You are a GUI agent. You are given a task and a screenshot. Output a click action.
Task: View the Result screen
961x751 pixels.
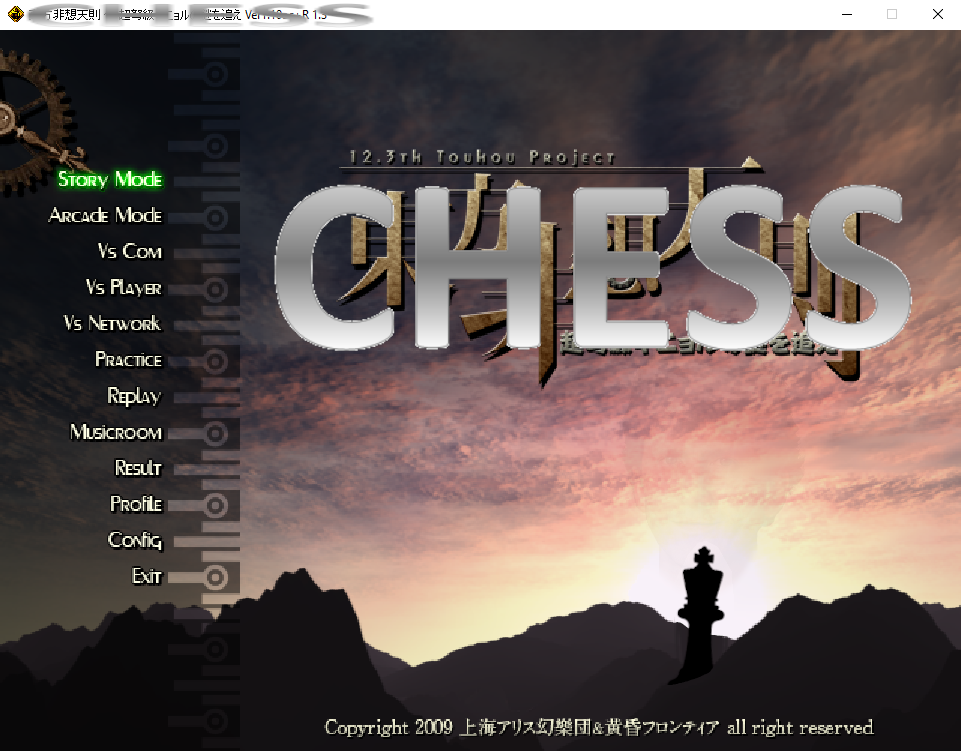(139, 468)
